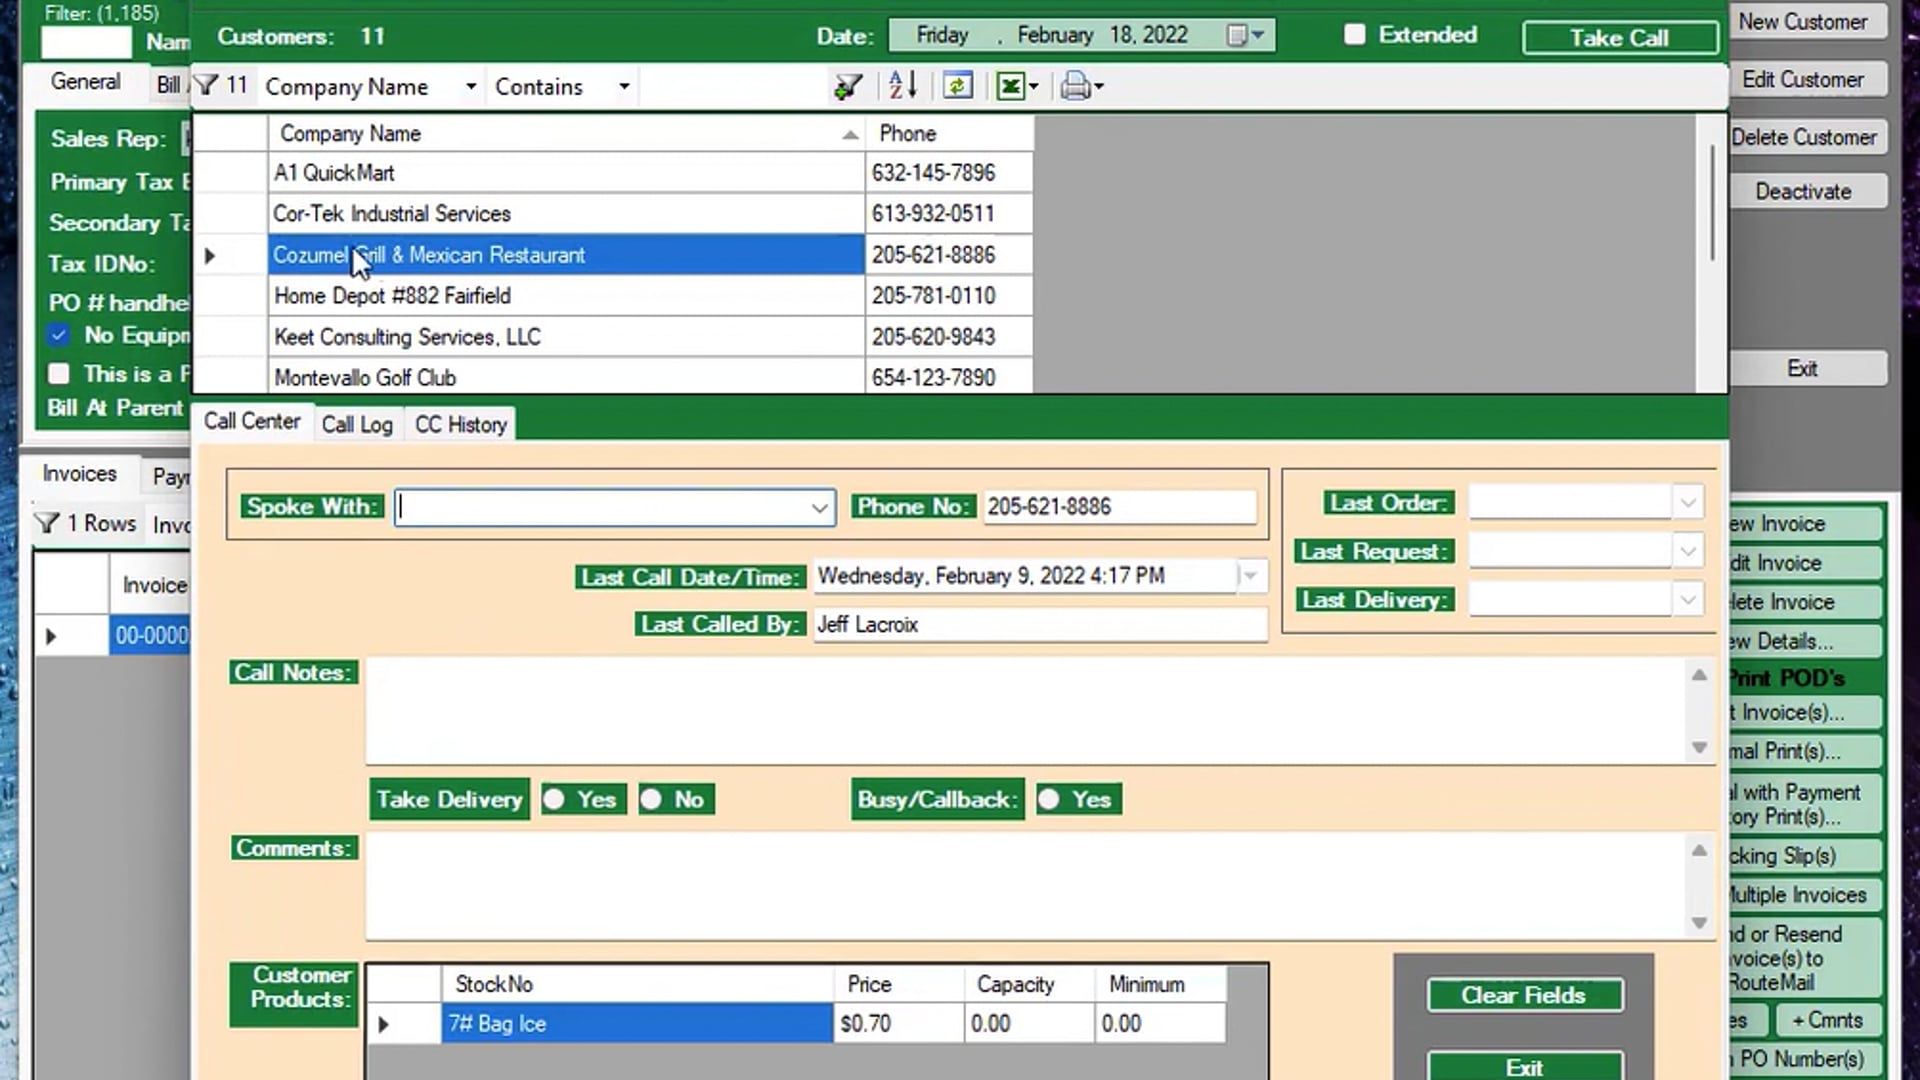Switch to the Call Log tab
The height and width of the screenshot is (1080, 1920).
(x=357, y=424)
